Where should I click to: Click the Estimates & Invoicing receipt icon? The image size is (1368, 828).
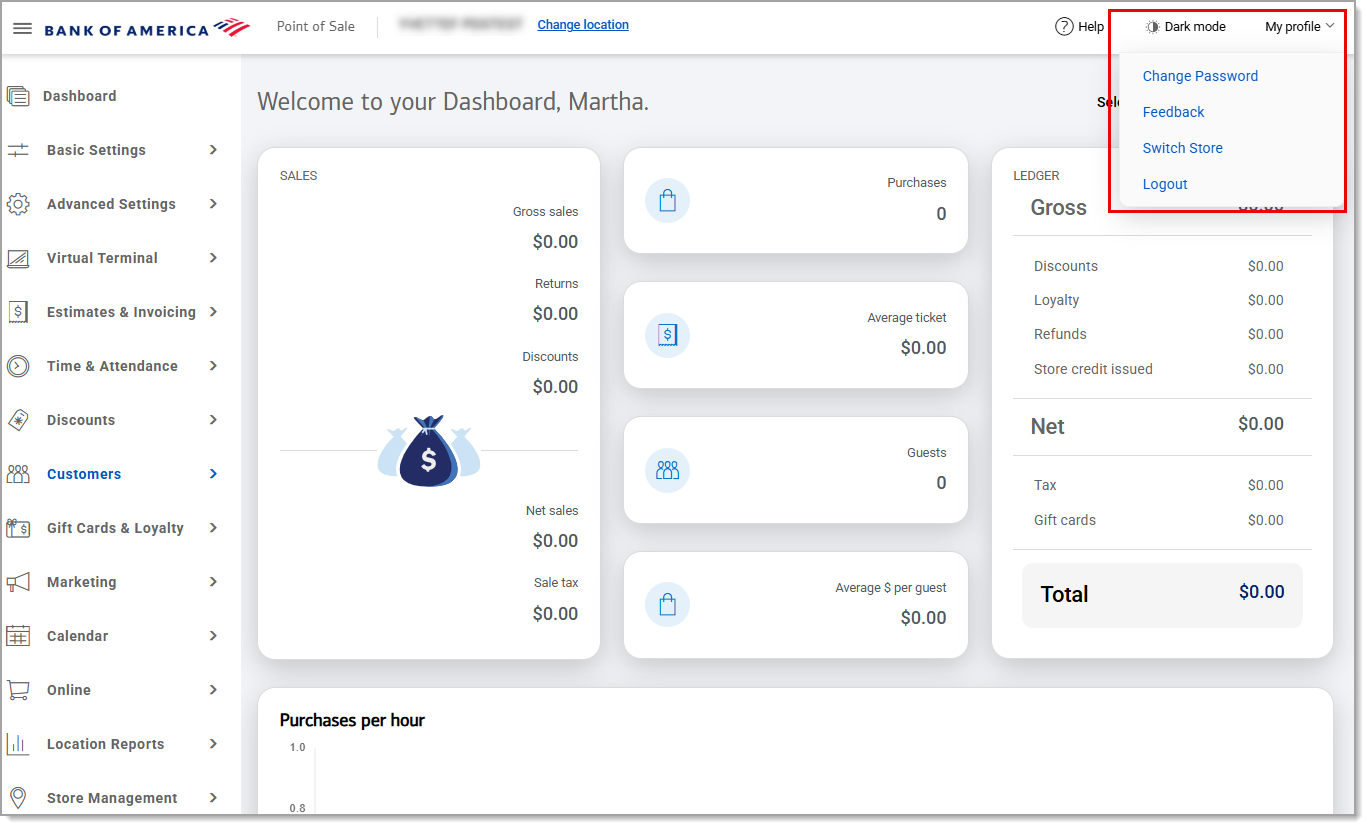point(18,312)
